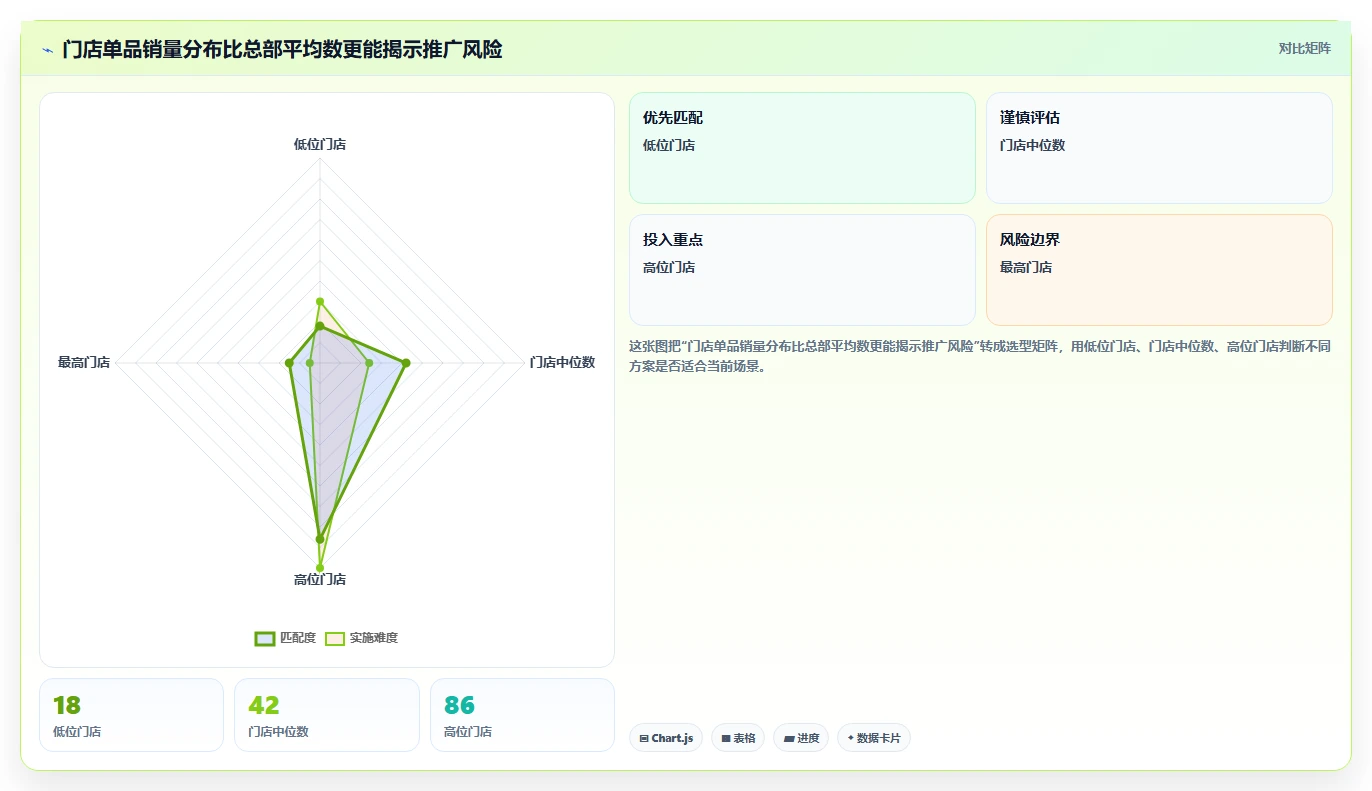This screenshot has height=791, width=1372.
Task: Click the 表格 tag chip
Action: coord(738,738)
